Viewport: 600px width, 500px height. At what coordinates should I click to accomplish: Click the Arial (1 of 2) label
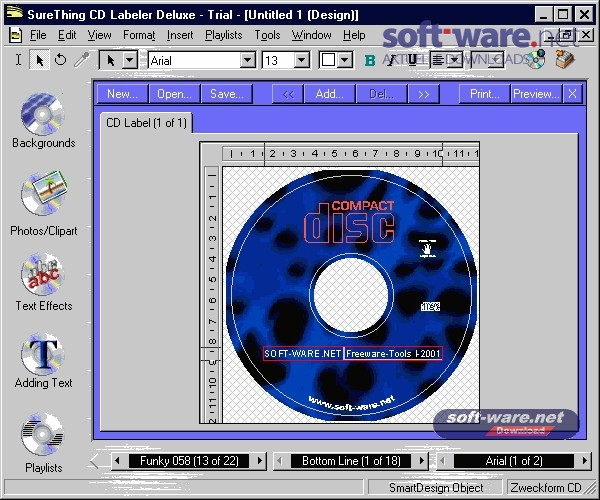point(514,461)
